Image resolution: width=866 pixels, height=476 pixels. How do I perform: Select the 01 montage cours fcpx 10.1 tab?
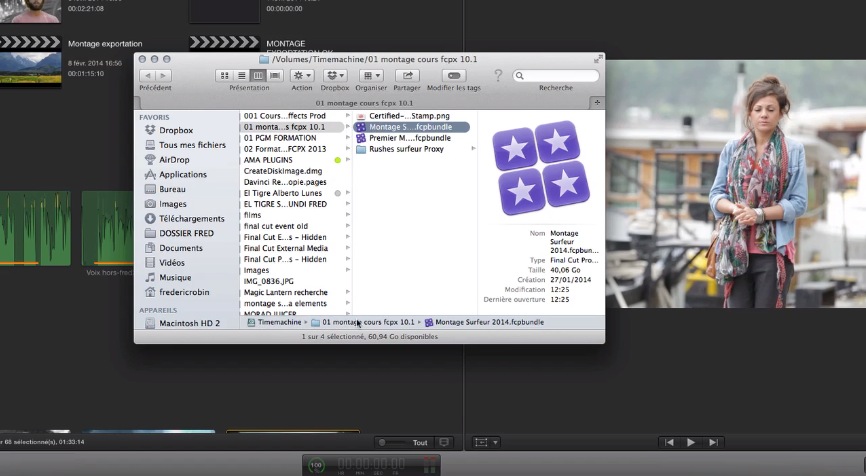point(365,102)
